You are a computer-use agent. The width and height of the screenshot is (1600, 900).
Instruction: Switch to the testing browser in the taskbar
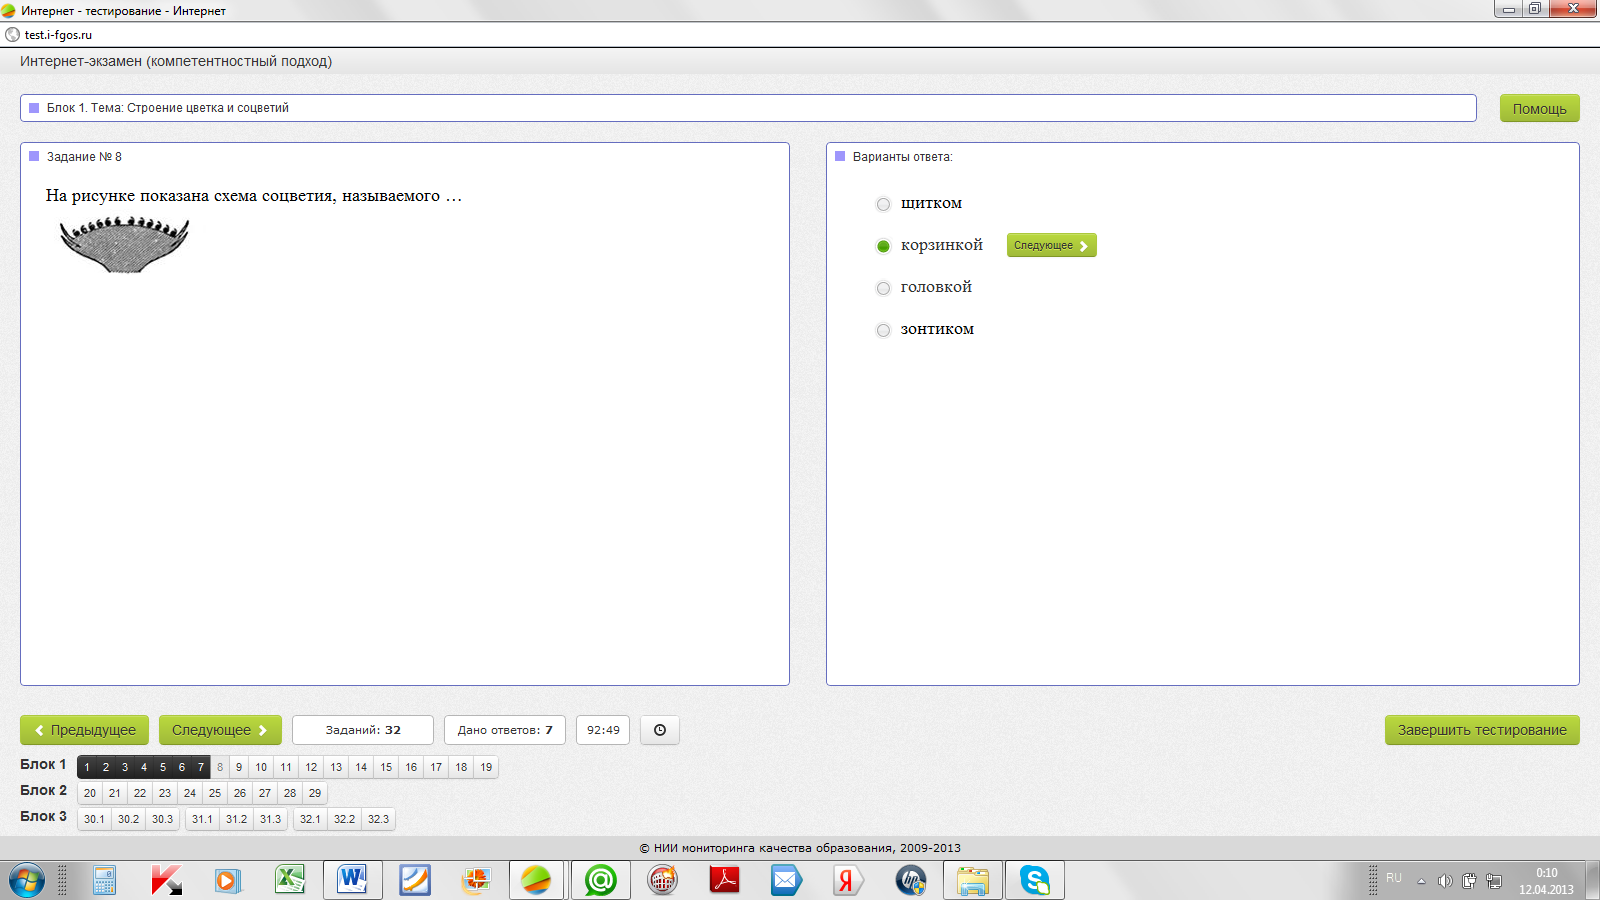pos(537,881)
